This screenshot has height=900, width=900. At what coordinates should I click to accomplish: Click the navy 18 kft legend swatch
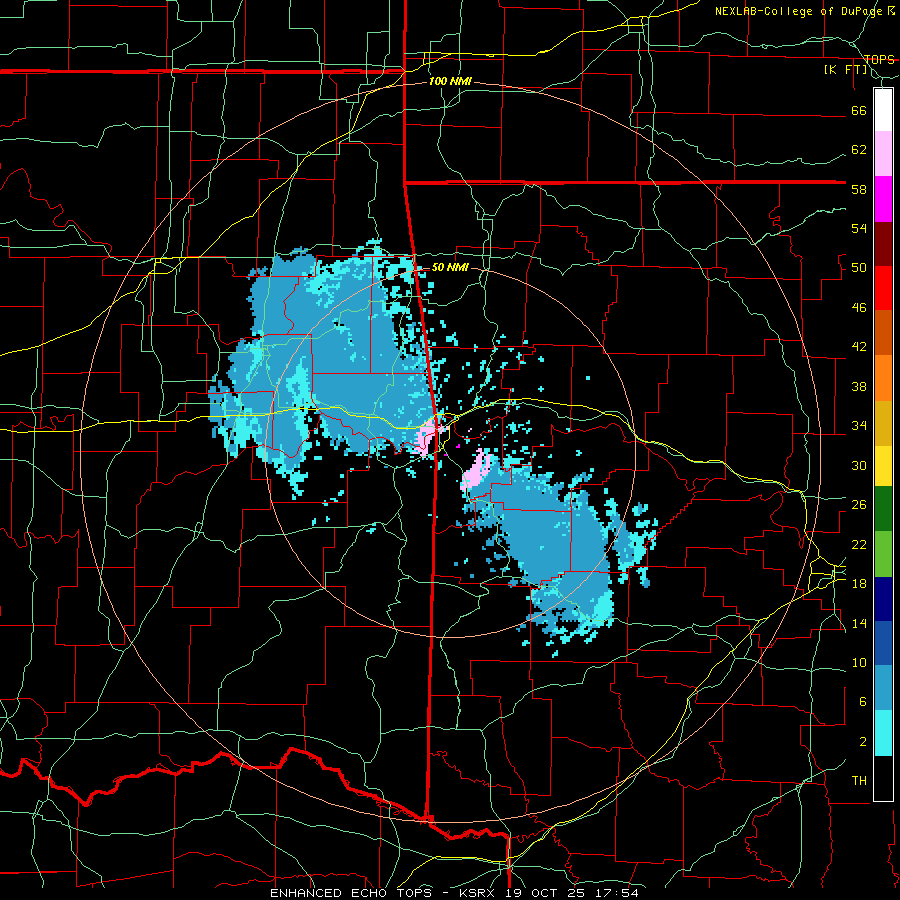coord(883,599)
